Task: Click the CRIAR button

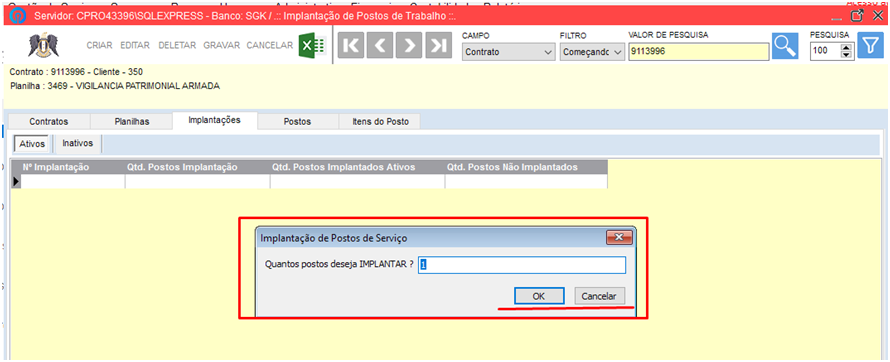Action: pos(99,45)
